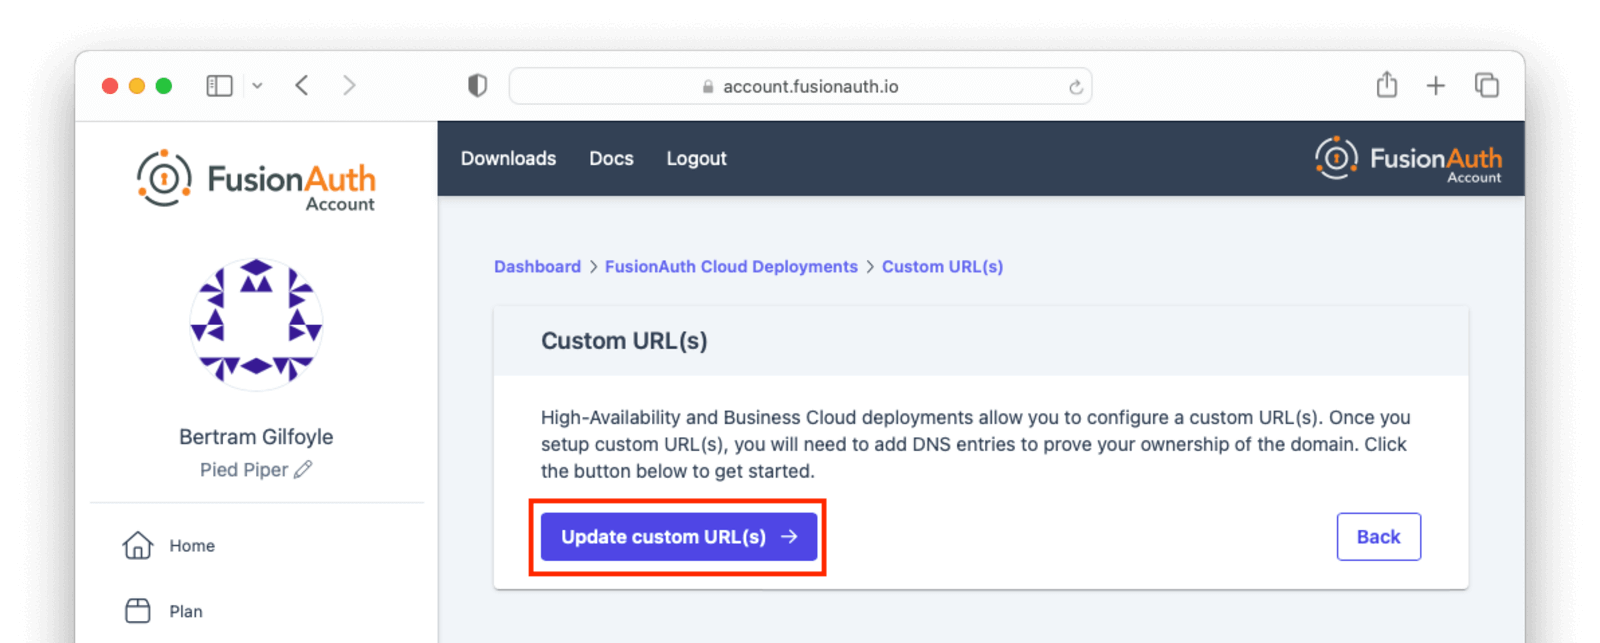Click the Safari share icon
The image size is (1600, 643).
coord(1386,85)
